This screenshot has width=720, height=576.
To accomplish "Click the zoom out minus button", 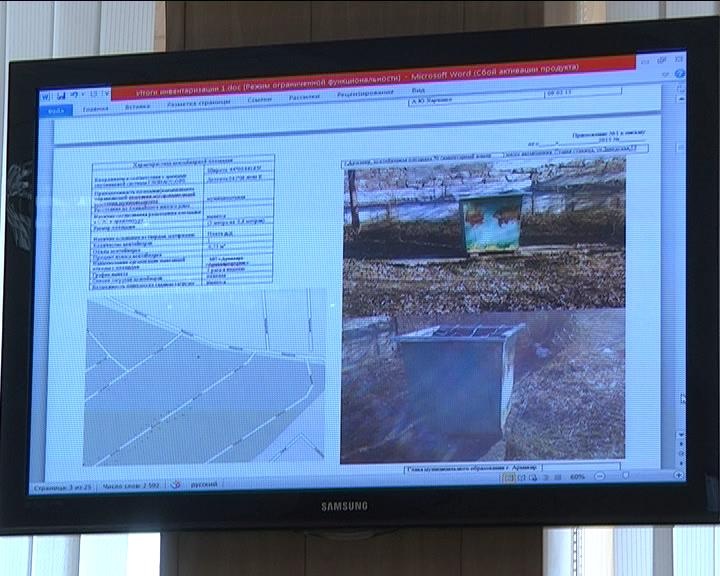I will (x=599, y=476).
